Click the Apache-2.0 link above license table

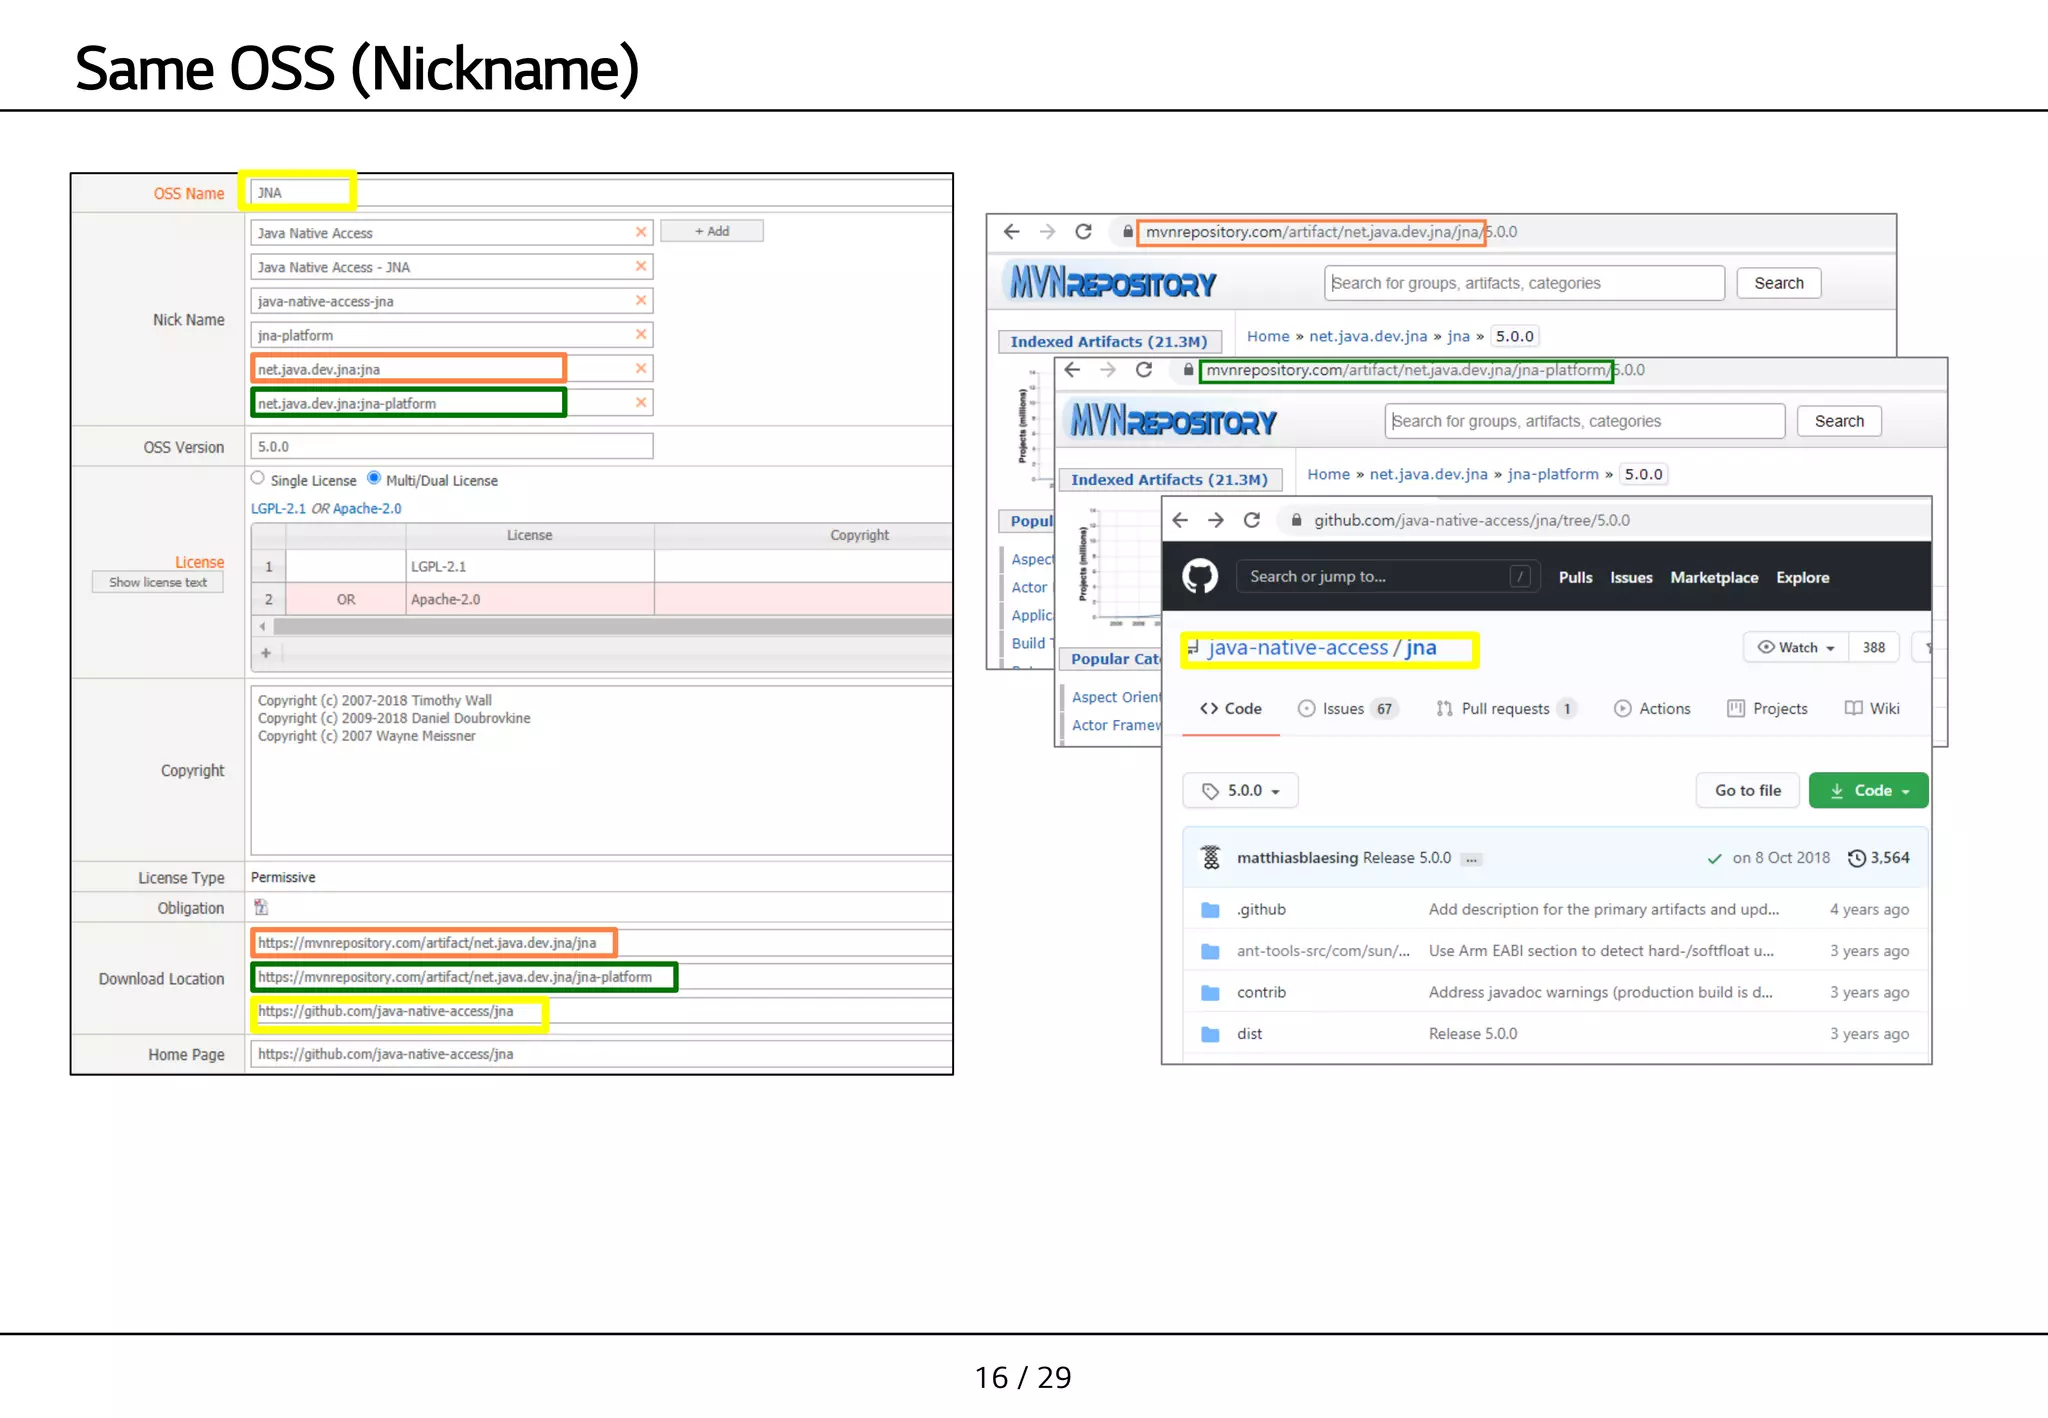point(367,508)
